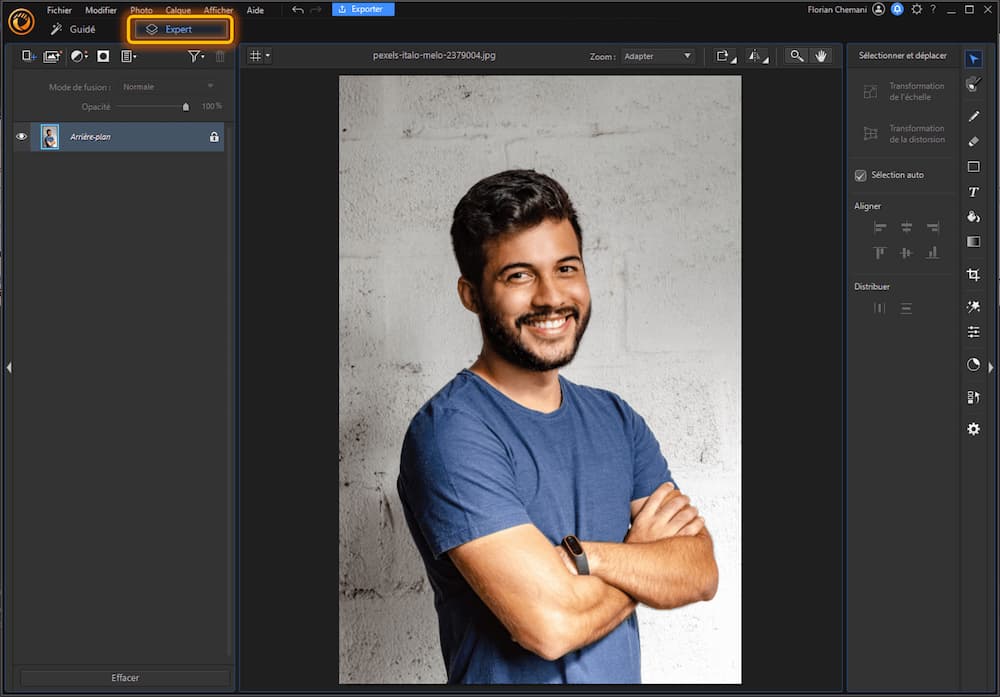
Task: Click Transformation de l'échelle
Action: [904, 92]
